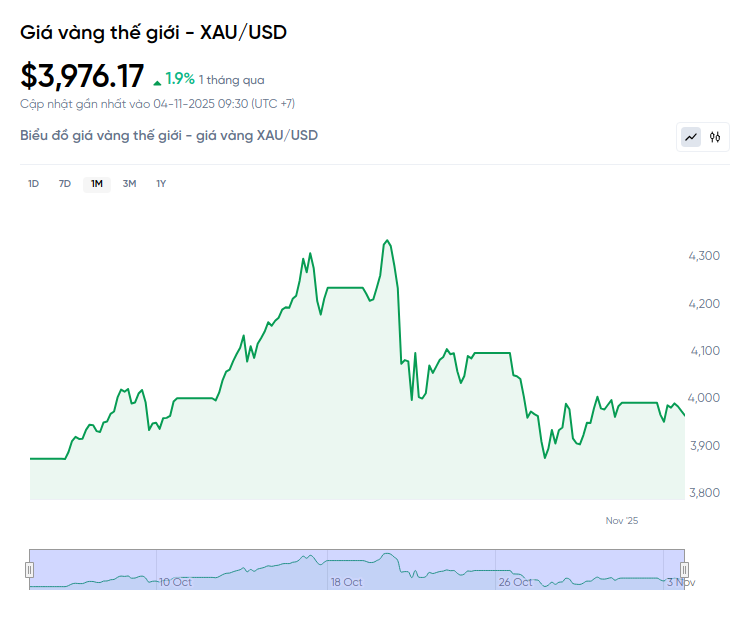The height and width of the screenshot is (634, 750).
Task: Show the 3M price history
Action: point(129,183)
